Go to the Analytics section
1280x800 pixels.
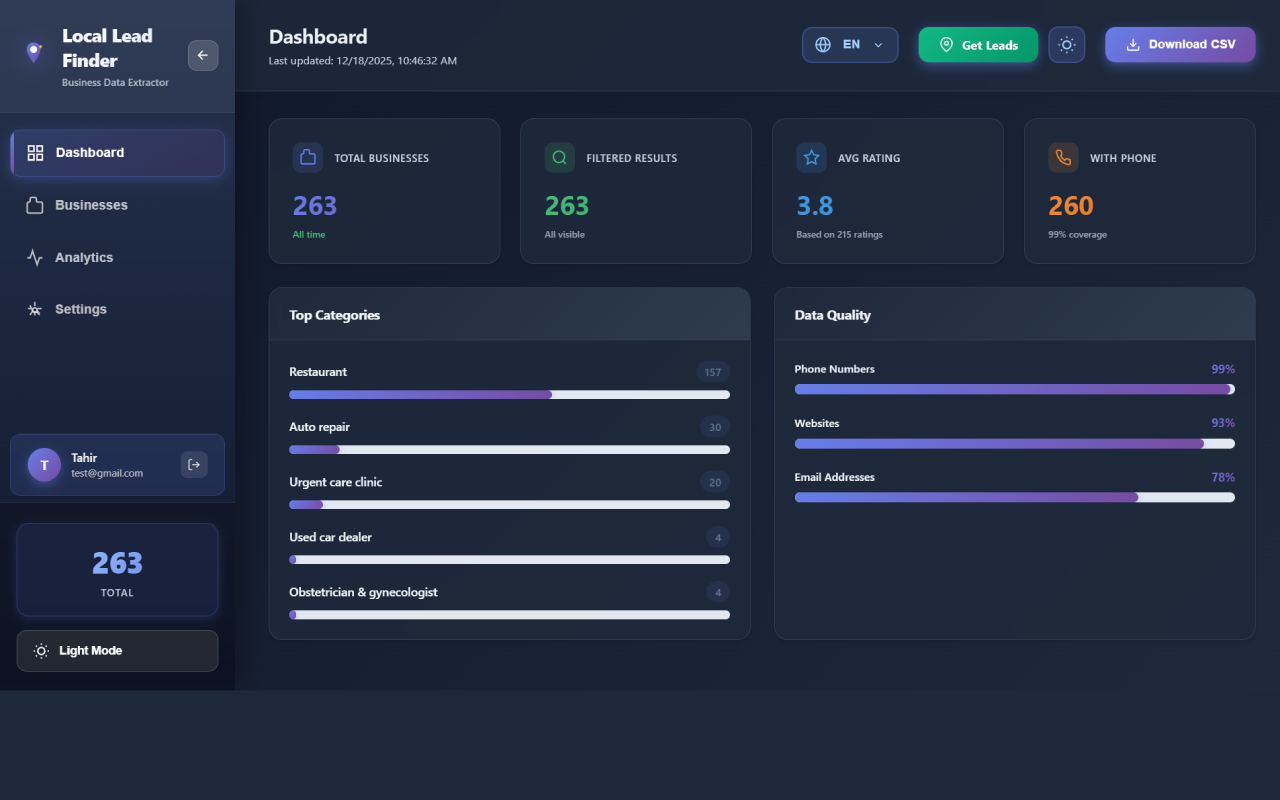(84, 258)
